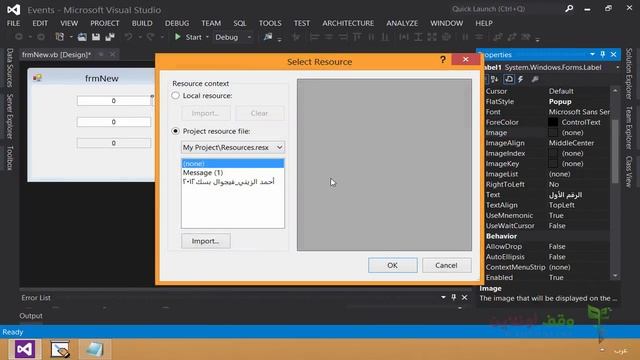Click the Save toolbar icon
This screenshot has width=640, height=360.
click(96, 37)
